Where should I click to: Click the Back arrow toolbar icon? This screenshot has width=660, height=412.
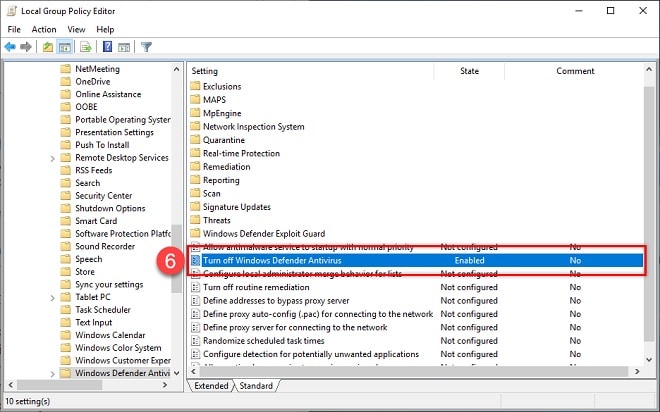10,47
